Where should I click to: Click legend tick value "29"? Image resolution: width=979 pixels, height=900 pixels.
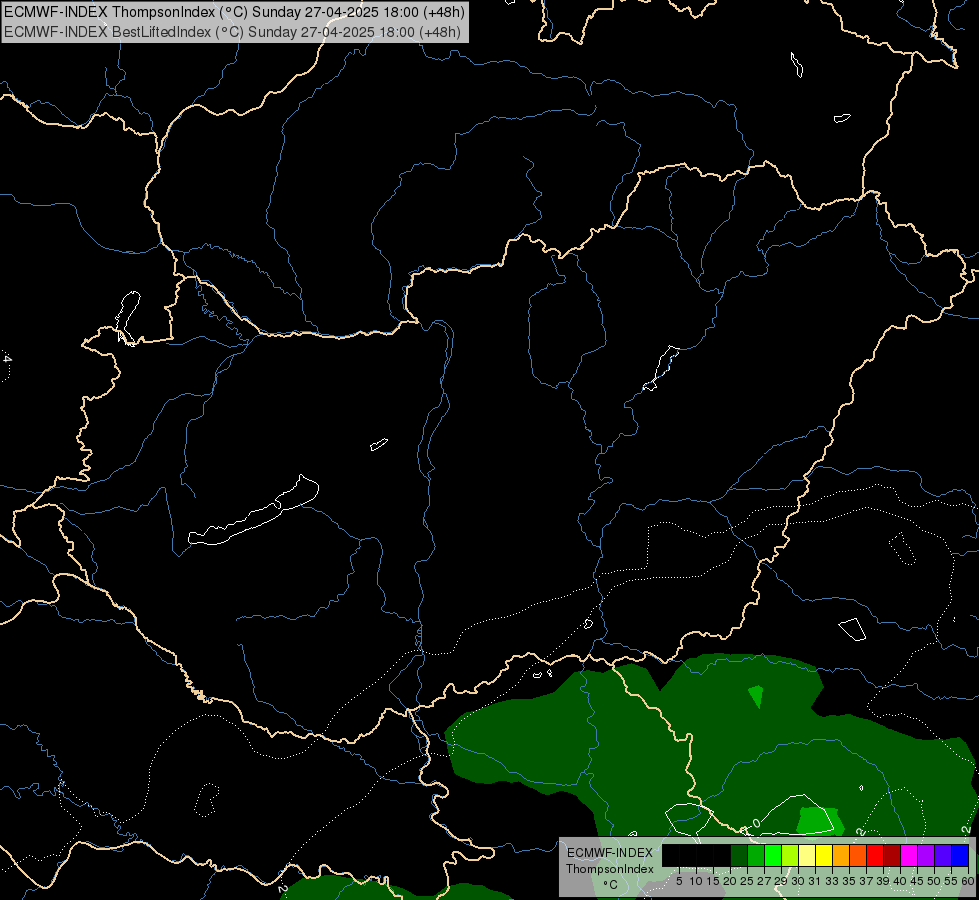(x=781, y=881)
